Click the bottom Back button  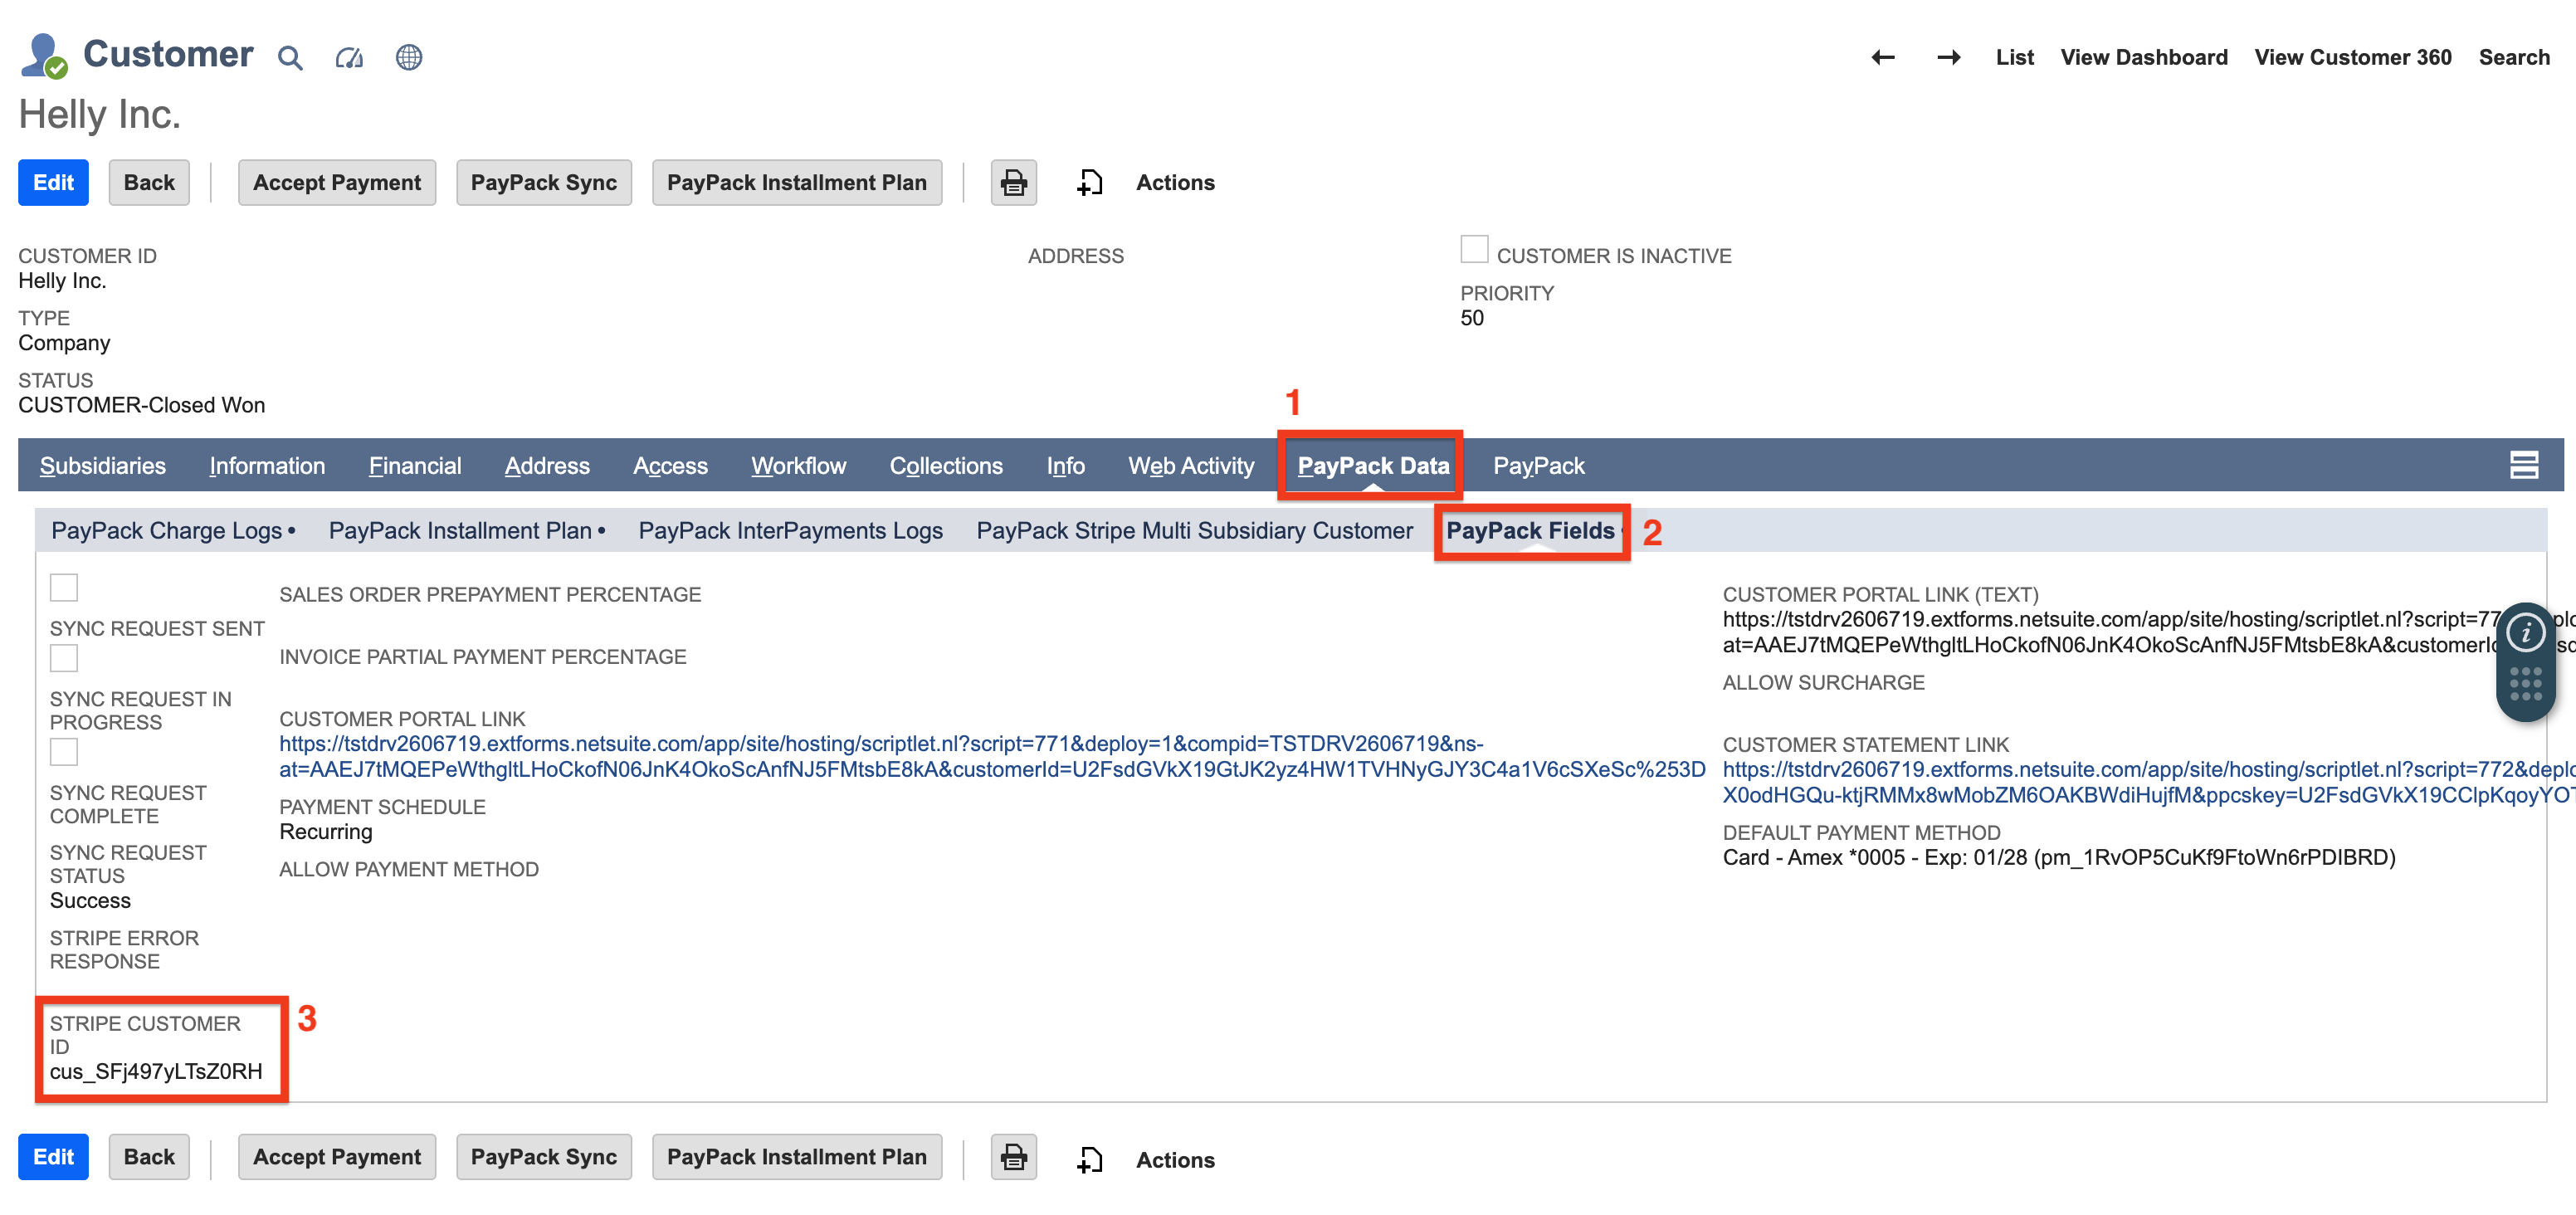pyautogui.click(x=149, y=1157)
